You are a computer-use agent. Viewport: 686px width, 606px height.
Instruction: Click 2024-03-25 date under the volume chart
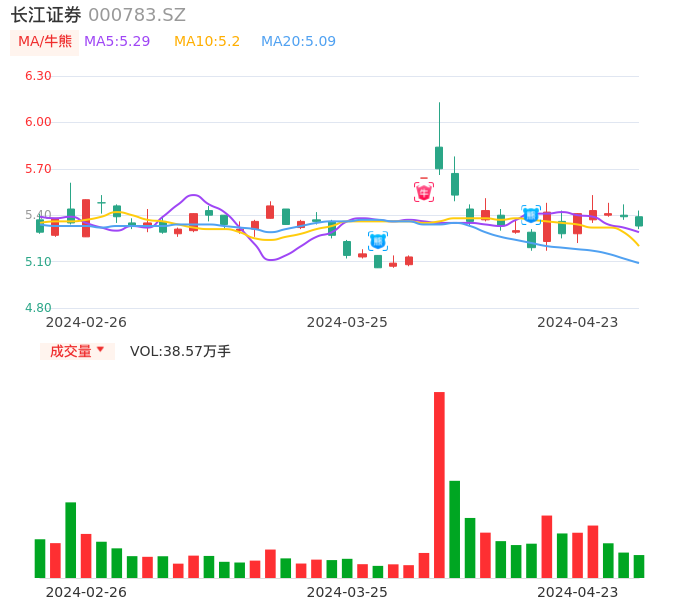347,592
